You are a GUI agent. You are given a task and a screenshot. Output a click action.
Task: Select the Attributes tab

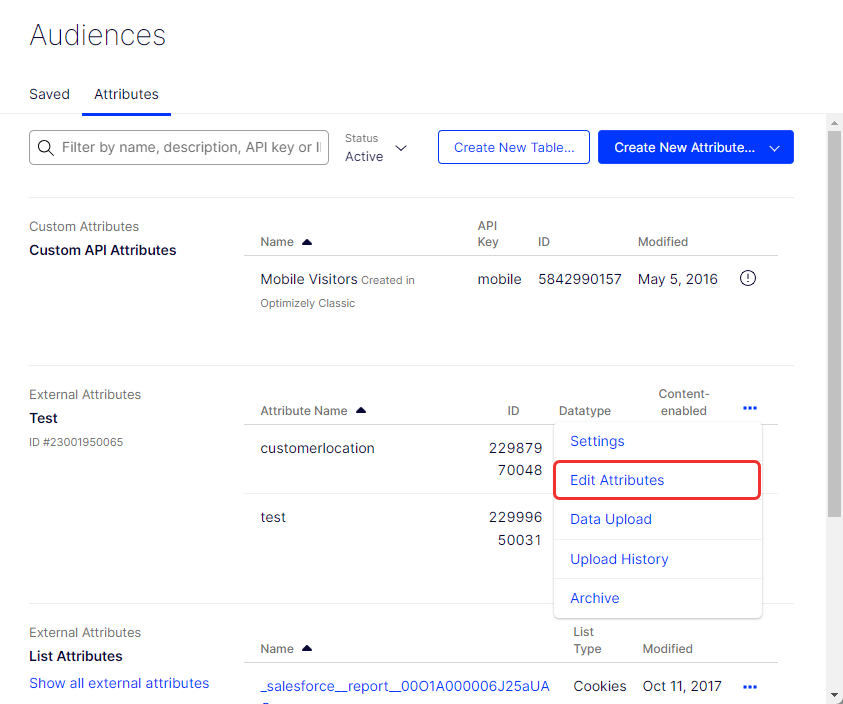click(x=126, y=94)
